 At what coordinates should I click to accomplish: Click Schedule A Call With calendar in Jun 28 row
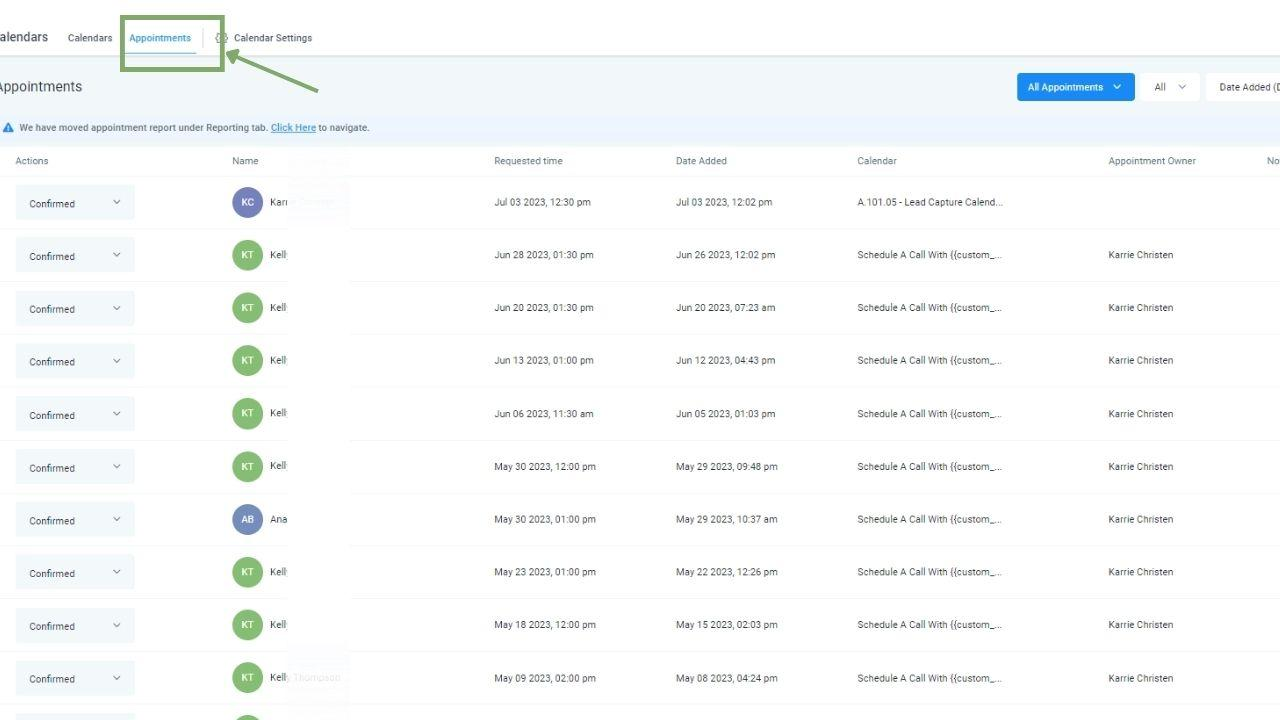pyautogui.click(x=930, y=255)
